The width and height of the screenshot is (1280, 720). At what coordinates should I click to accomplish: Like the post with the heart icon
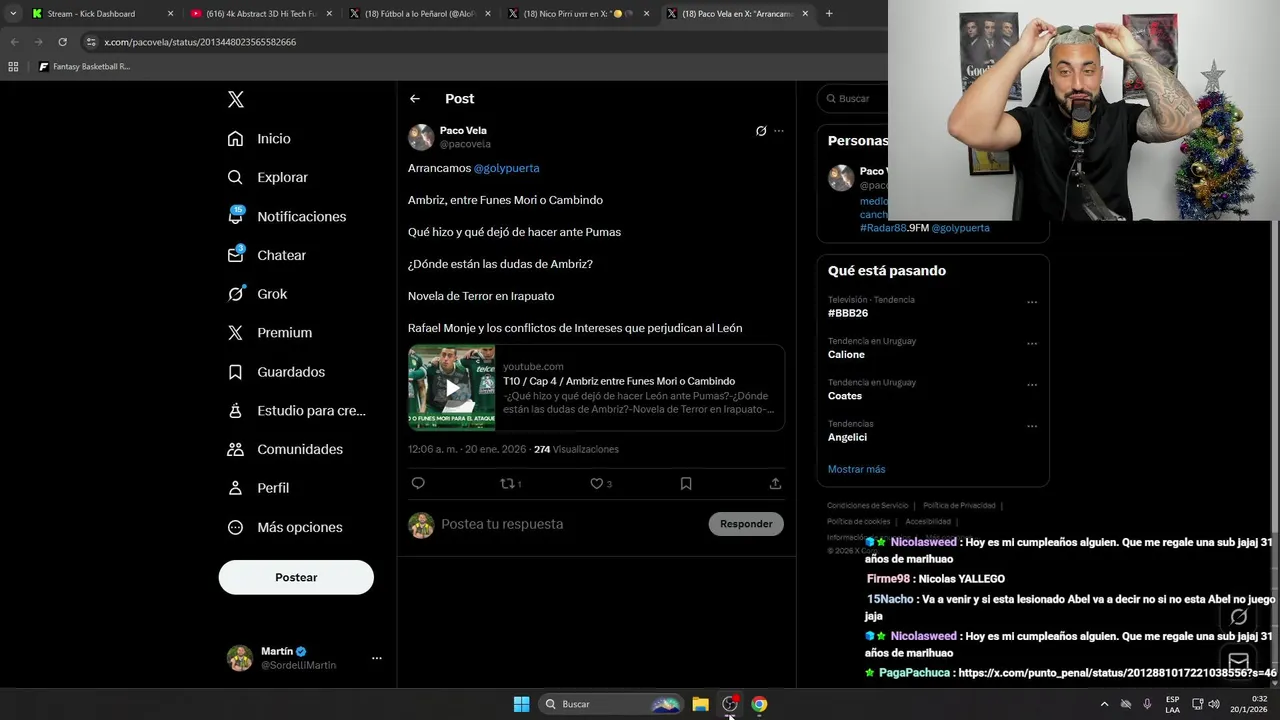(597, 483)
